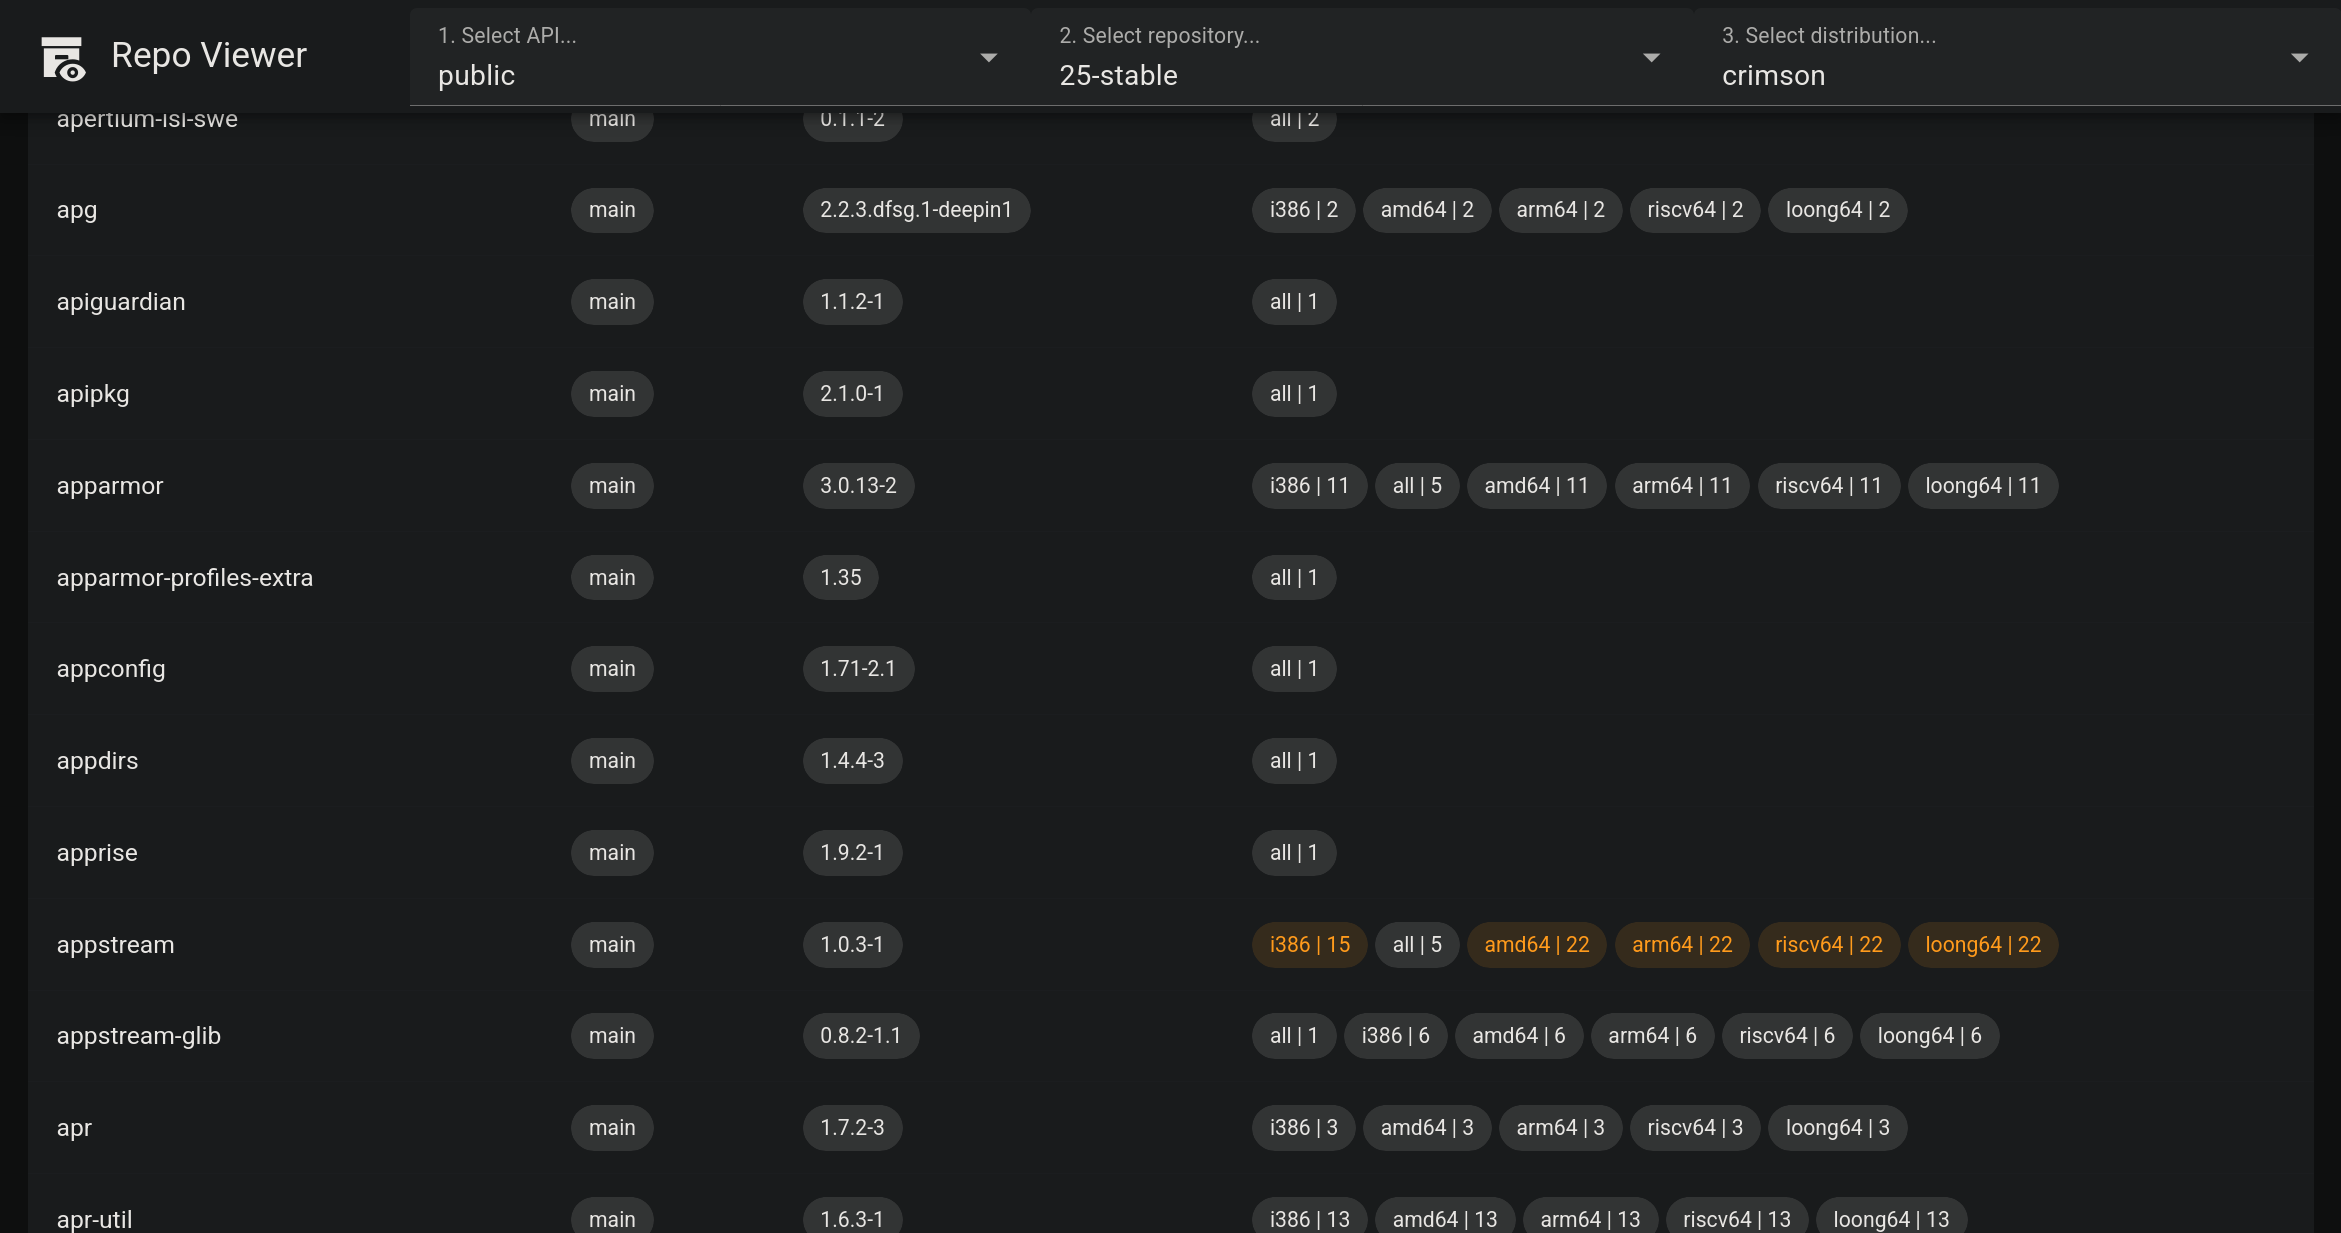This screenshot has width=2341, height=1233.
Task: Click the 'riscv64 | 2' chip for apg
Action: [x=1695, y=210]
